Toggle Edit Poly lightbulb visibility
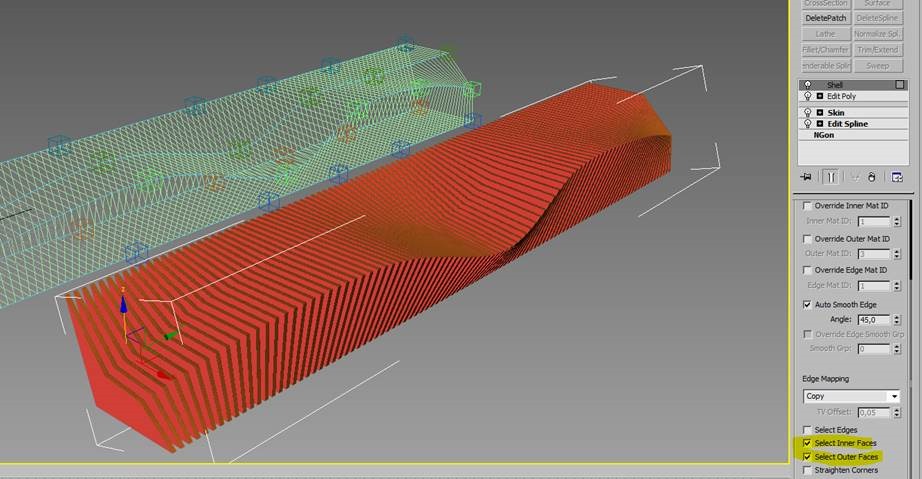The image size is (922, 479). 806,96
